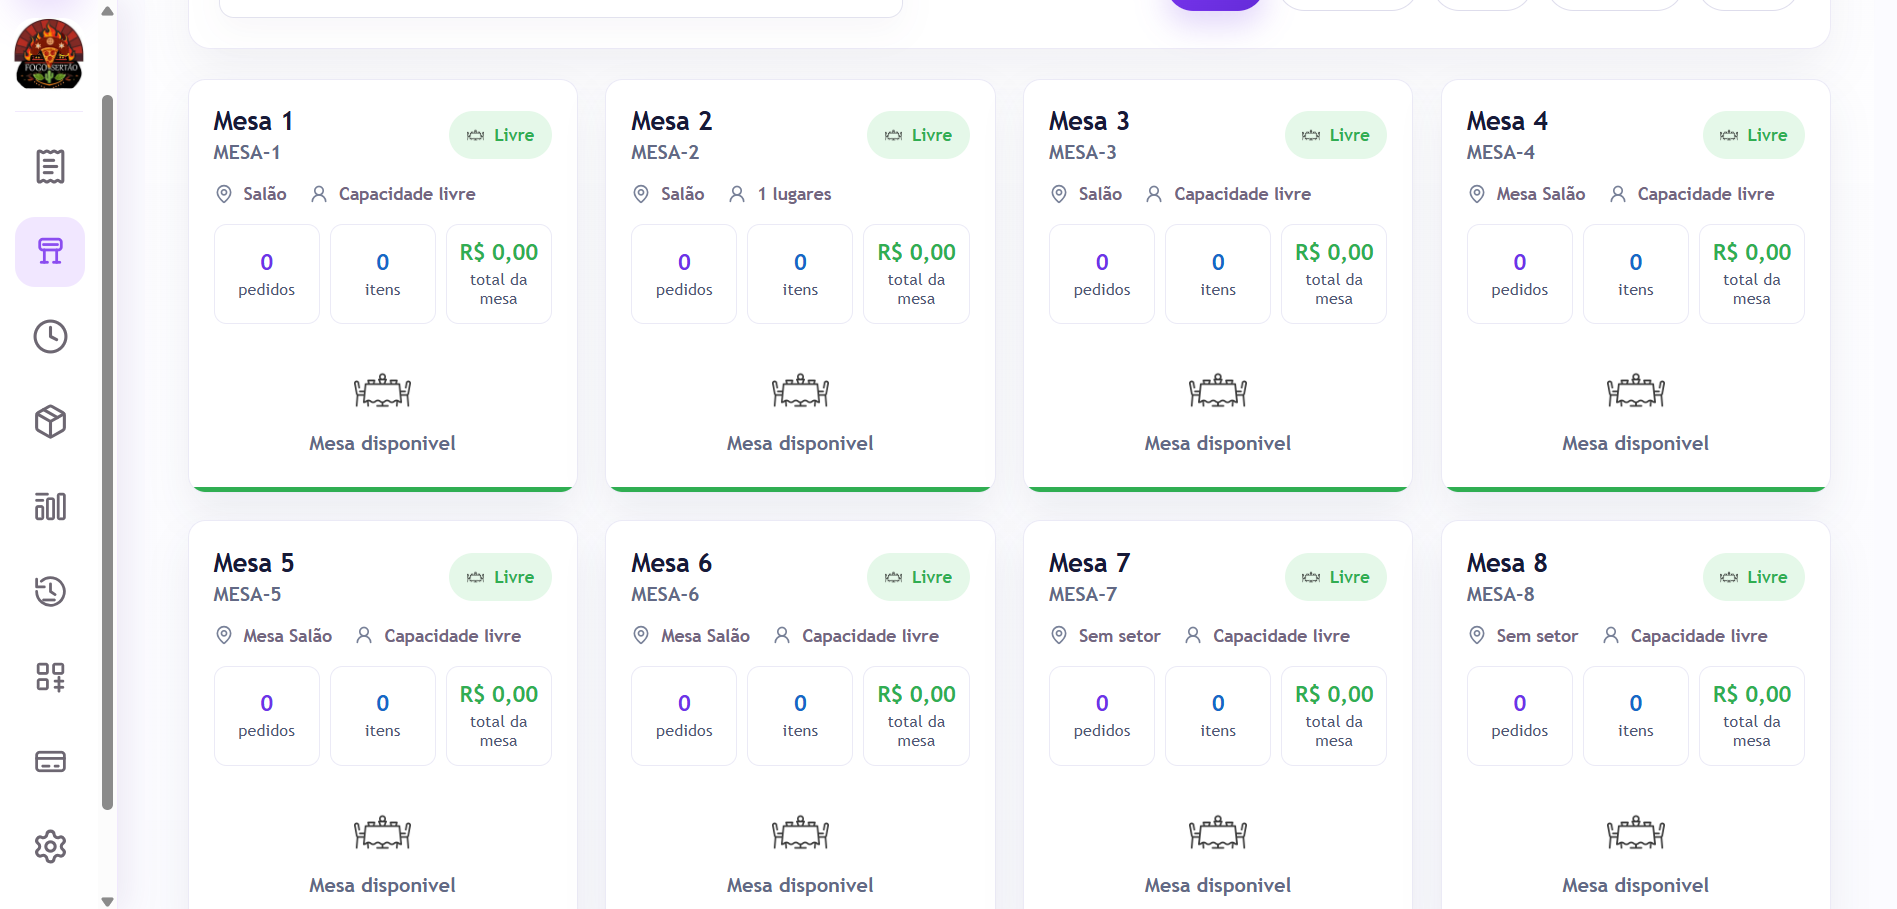Click the itens counter on Mesa 6
Viewport: 1897px width, 909px height.
pos(800,716)
